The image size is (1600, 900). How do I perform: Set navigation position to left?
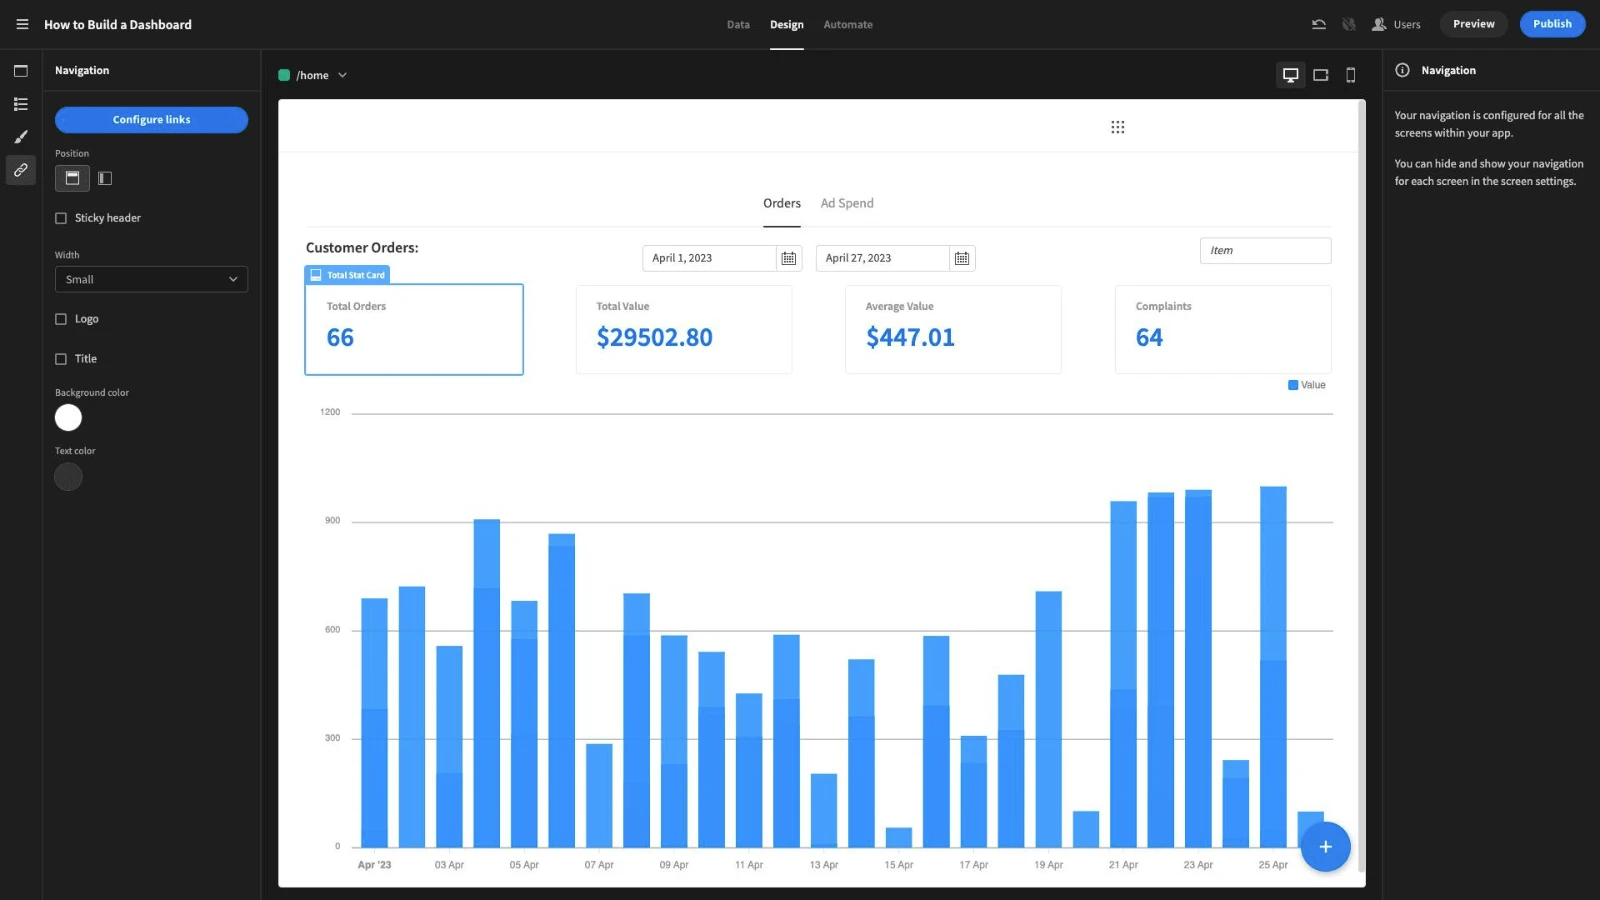pos(105,178)
